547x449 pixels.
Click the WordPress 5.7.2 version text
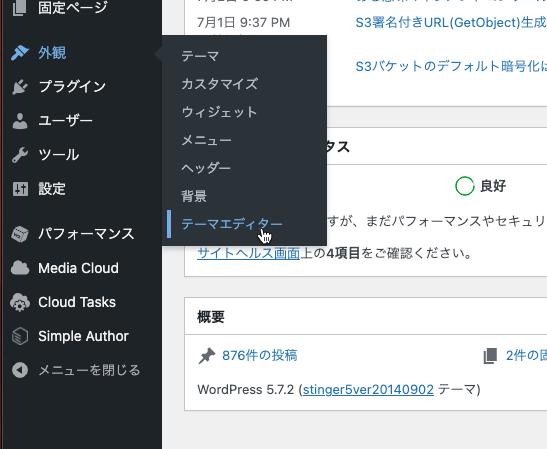246,389
